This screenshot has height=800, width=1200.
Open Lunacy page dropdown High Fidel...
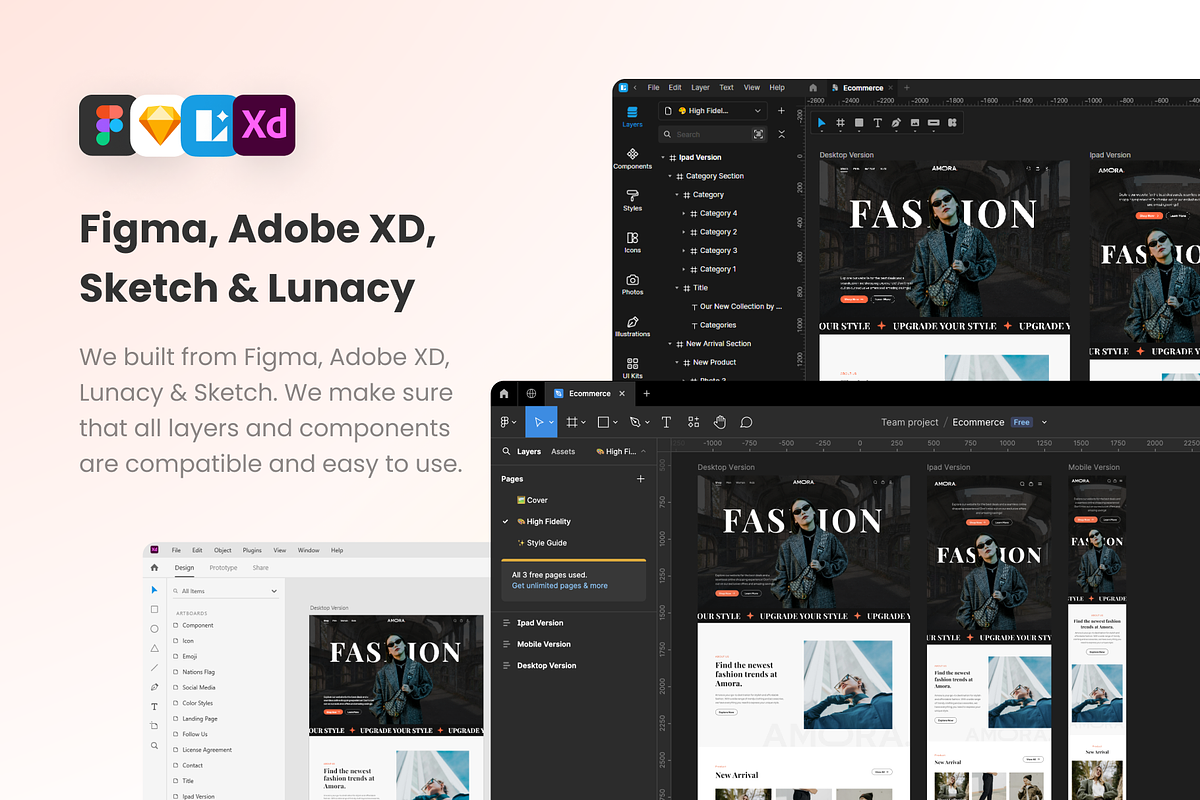[714, 111]
